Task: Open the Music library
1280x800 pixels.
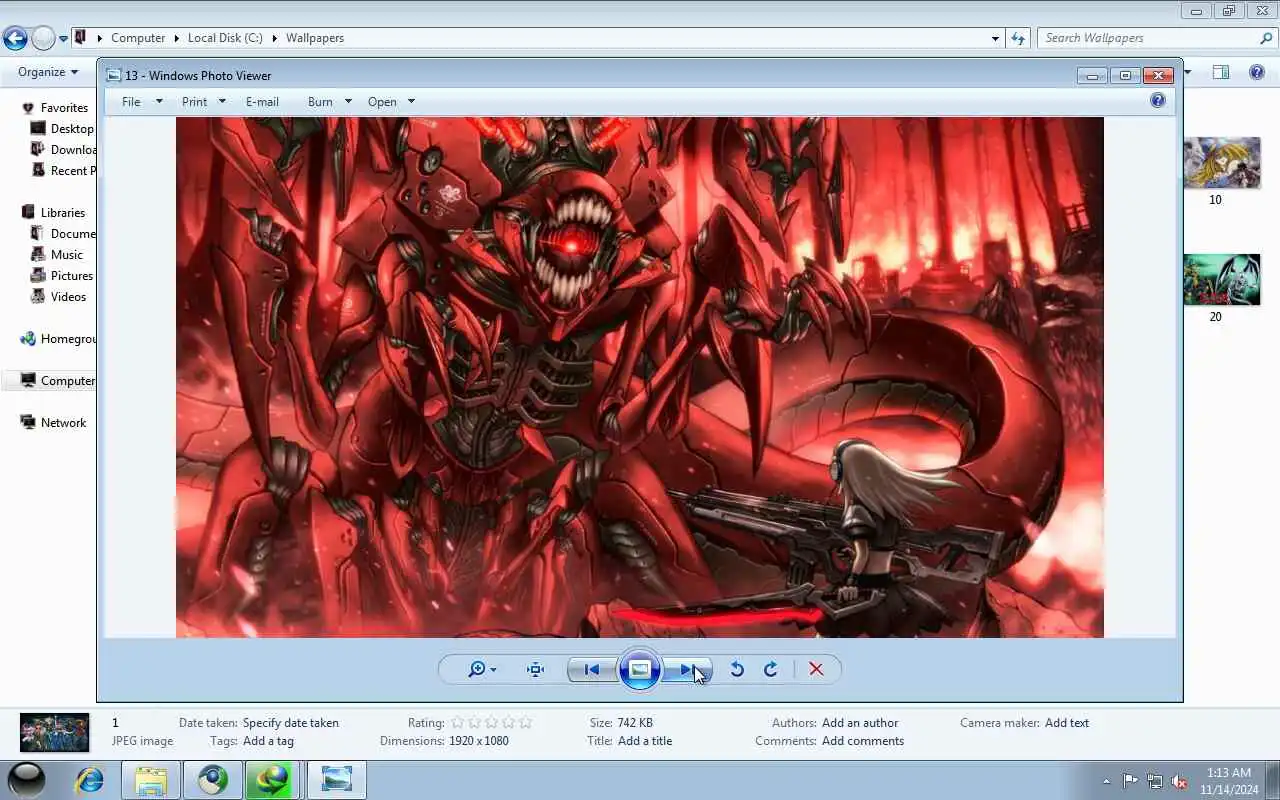Action: pos(66,254)
